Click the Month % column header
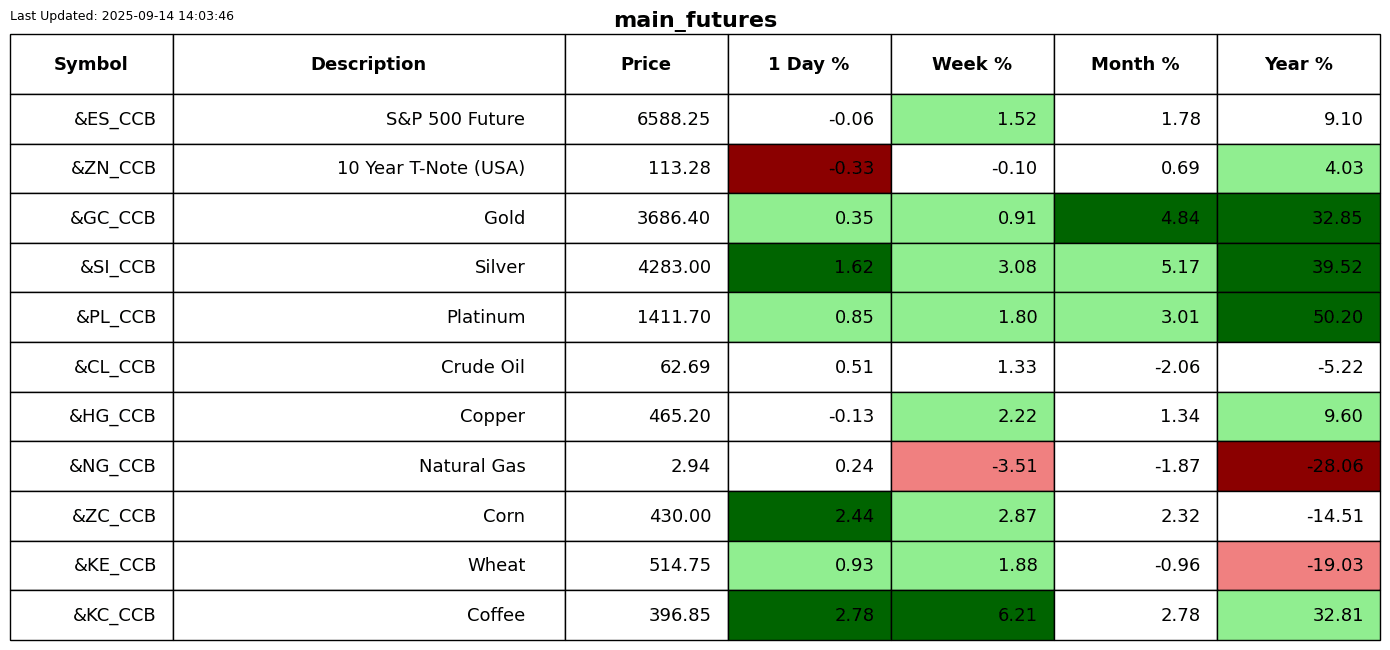Viewport: 1390px width, 650px height. (1135, 64)
